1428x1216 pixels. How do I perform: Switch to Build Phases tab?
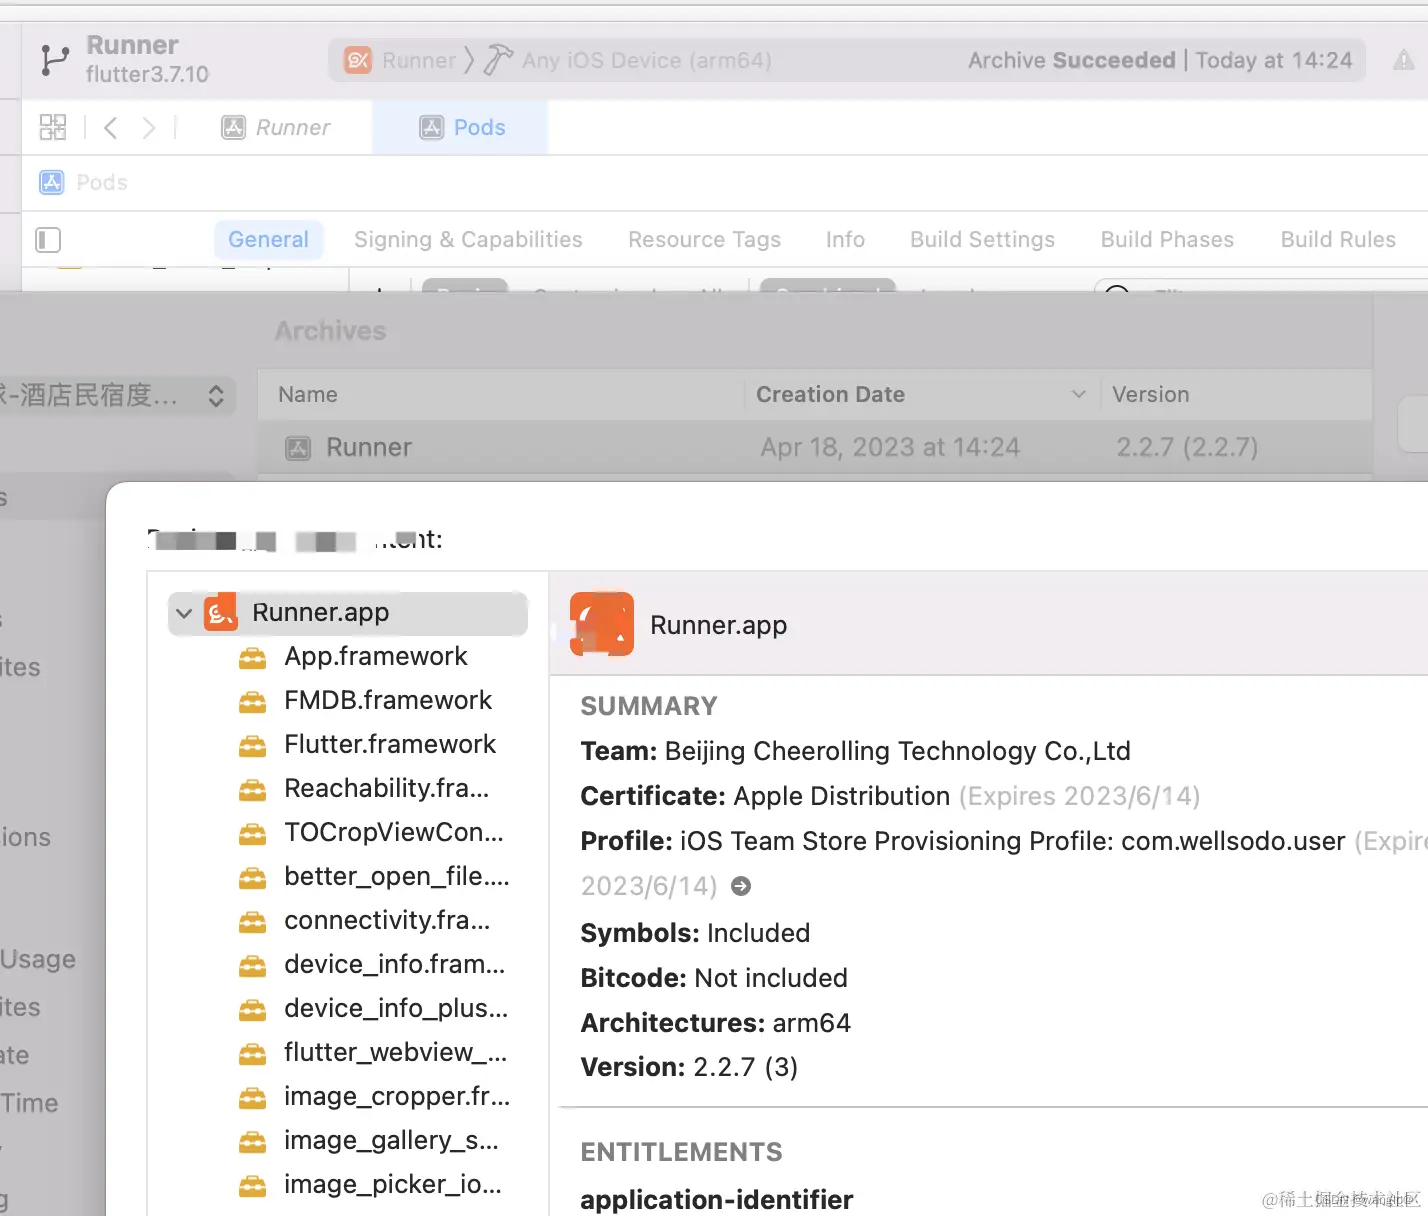tap(1167, 240)
